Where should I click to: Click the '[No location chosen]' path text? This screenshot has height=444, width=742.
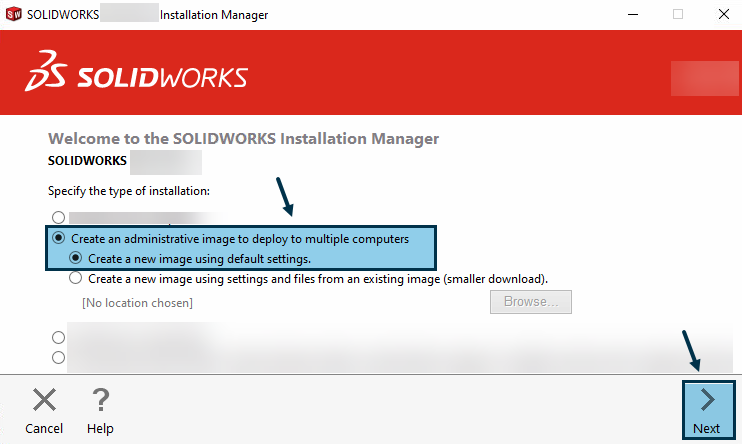coord(137,302)
